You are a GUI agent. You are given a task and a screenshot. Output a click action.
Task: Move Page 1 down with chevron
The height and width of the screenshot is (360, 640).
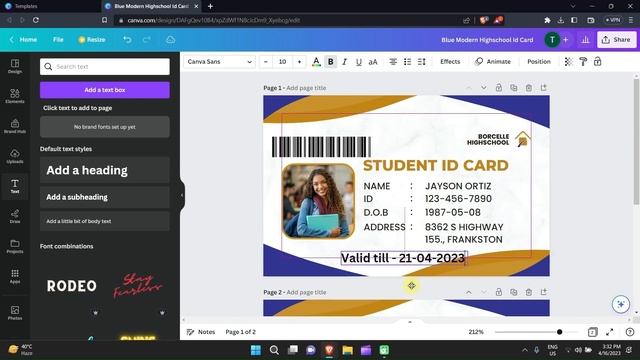point(484,88)
